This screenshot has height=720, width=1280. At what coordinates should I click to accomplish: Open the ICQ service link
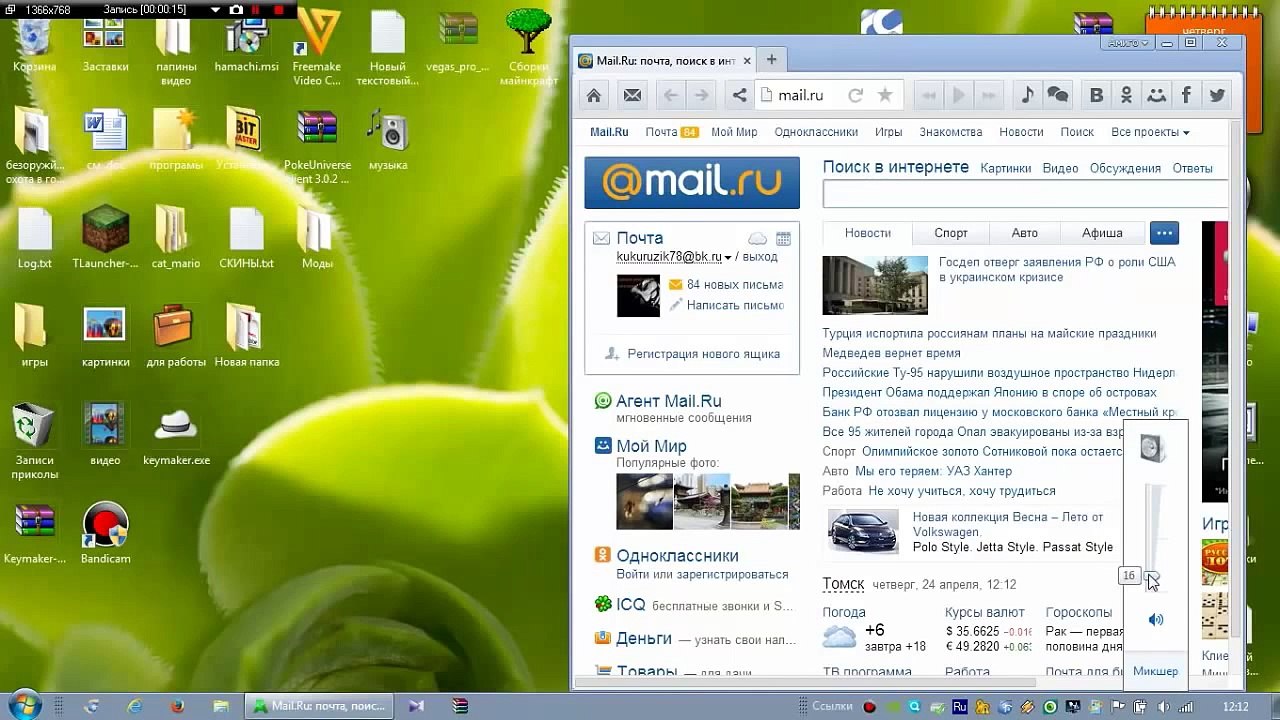[631, 605]
